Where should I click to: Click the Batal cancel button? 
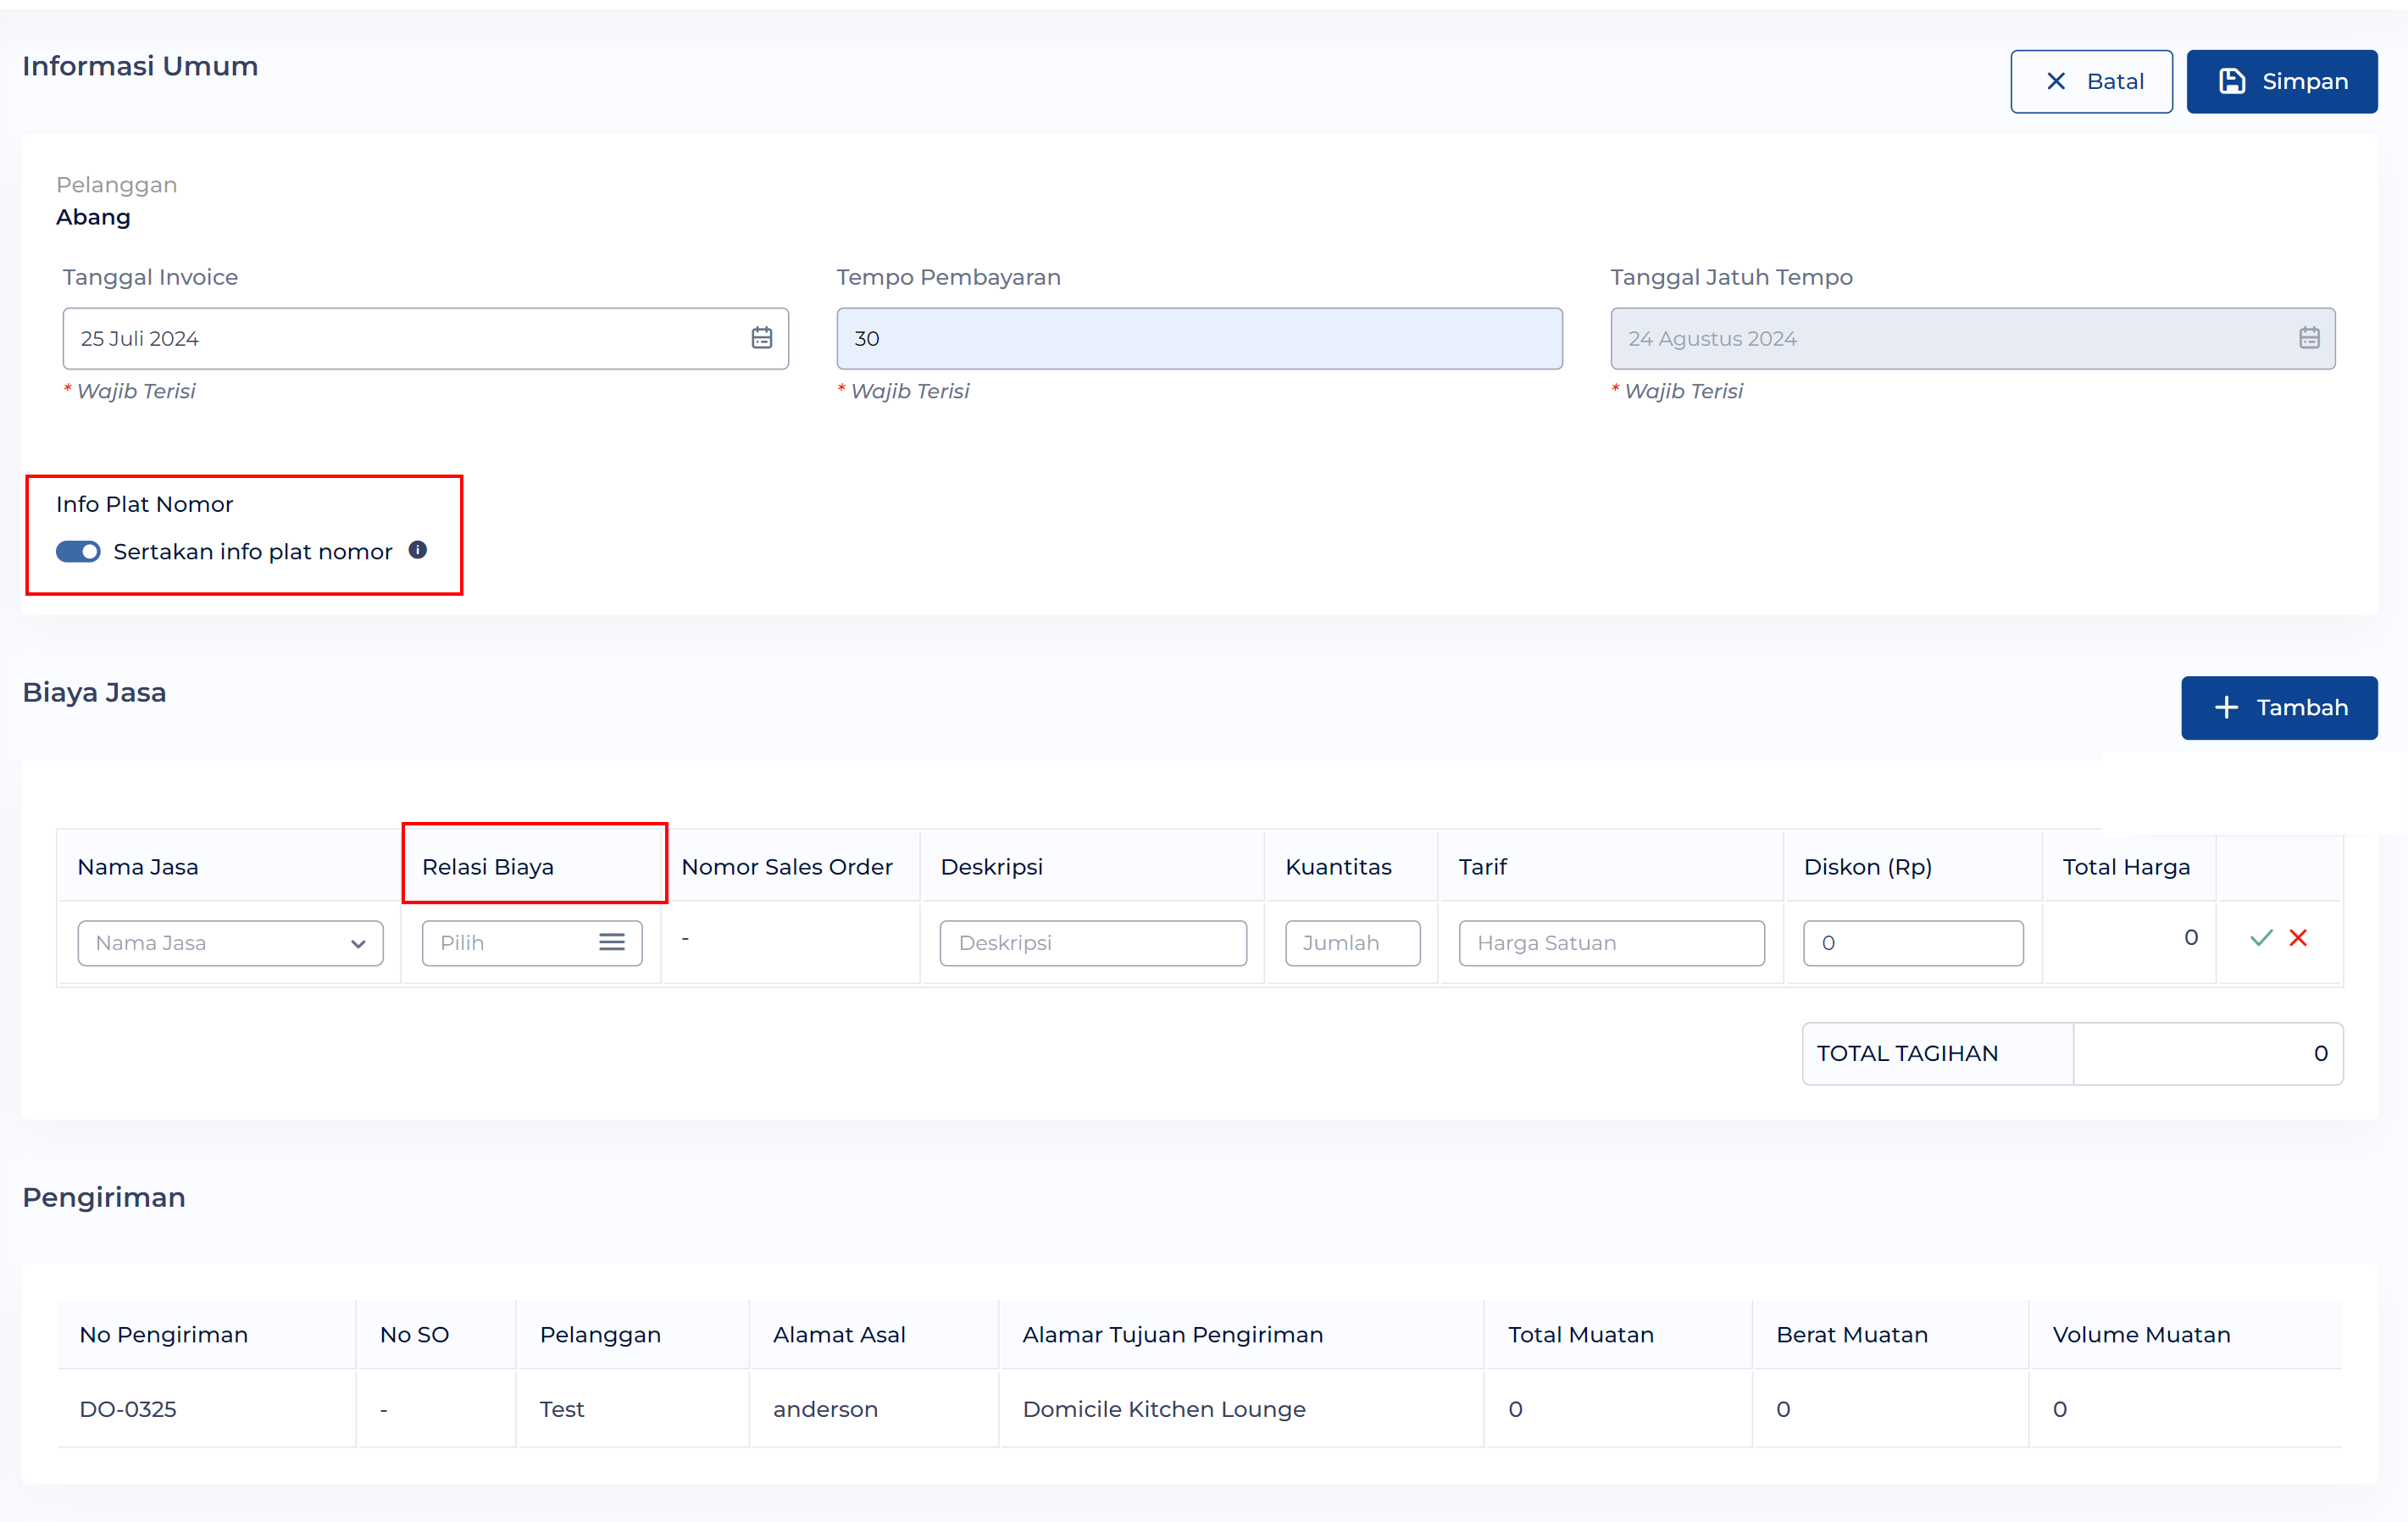[x=2091, y=81]
